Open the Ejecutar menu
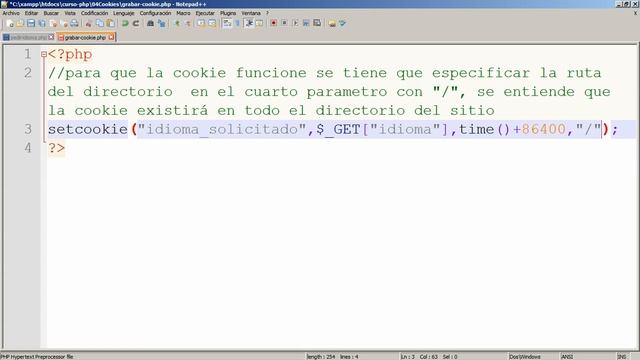The image size is (640, 360). coord(205,13)
